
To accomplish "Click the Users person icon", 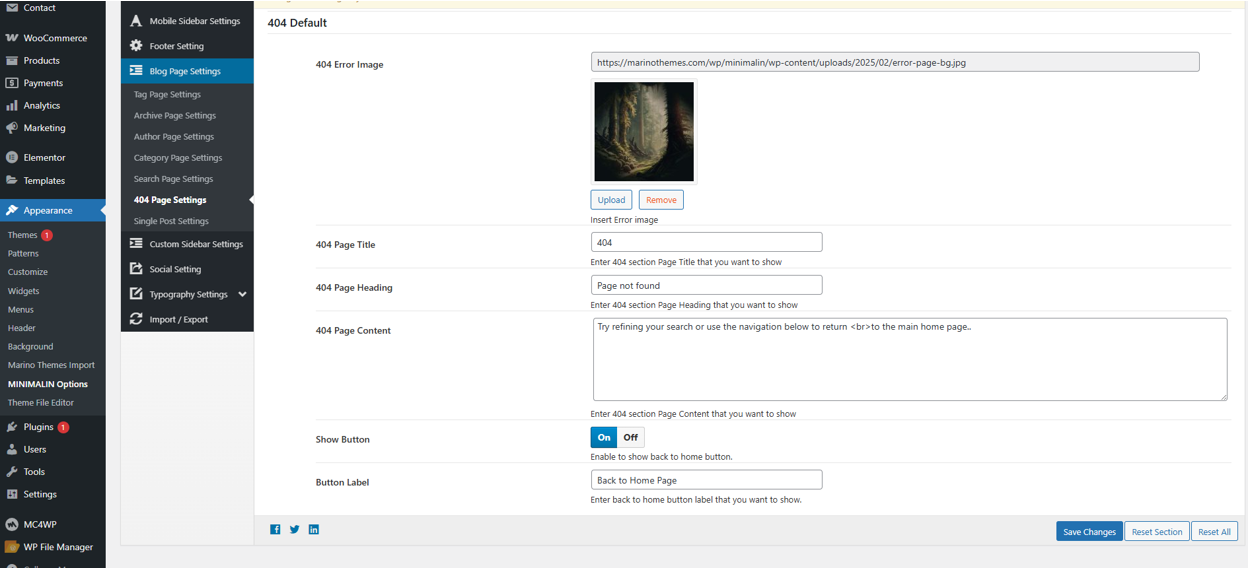I will pos(12,450).
